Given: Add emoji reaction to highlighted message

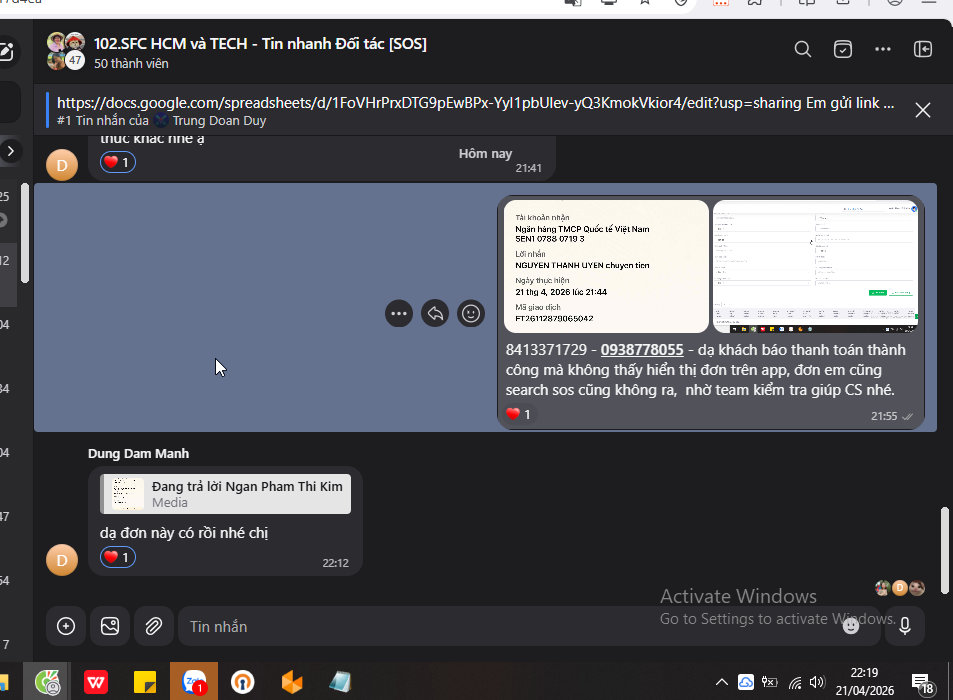Looking at the screenshot, I should click(x=470, y=314).
